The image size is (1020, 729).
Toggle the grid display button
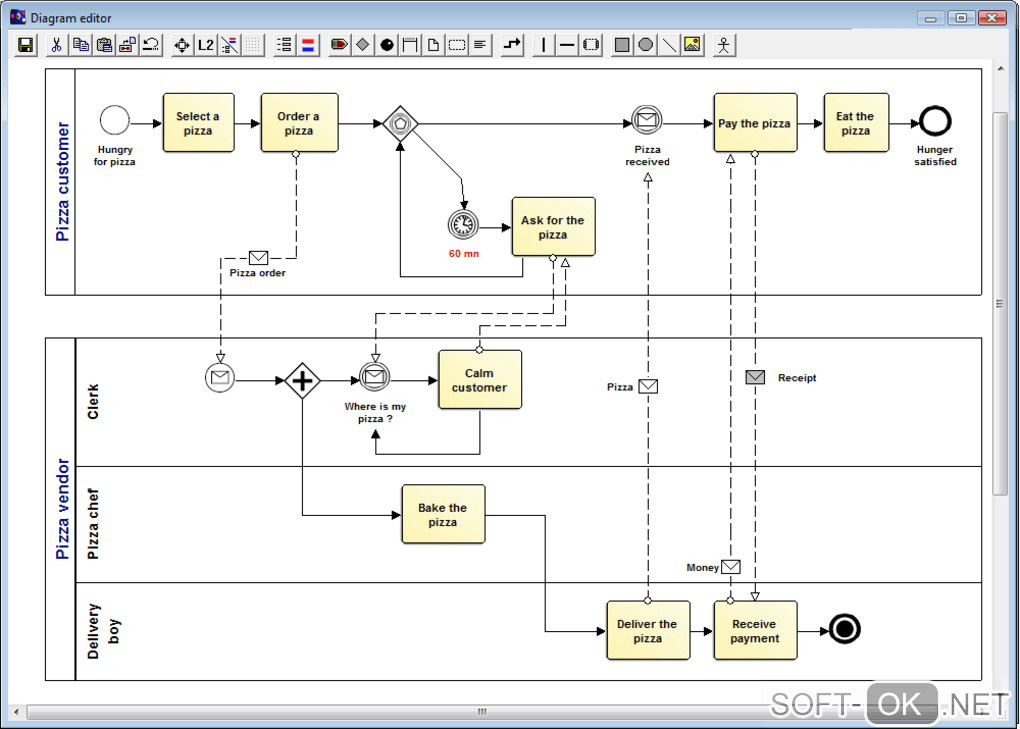coord(253,45)
